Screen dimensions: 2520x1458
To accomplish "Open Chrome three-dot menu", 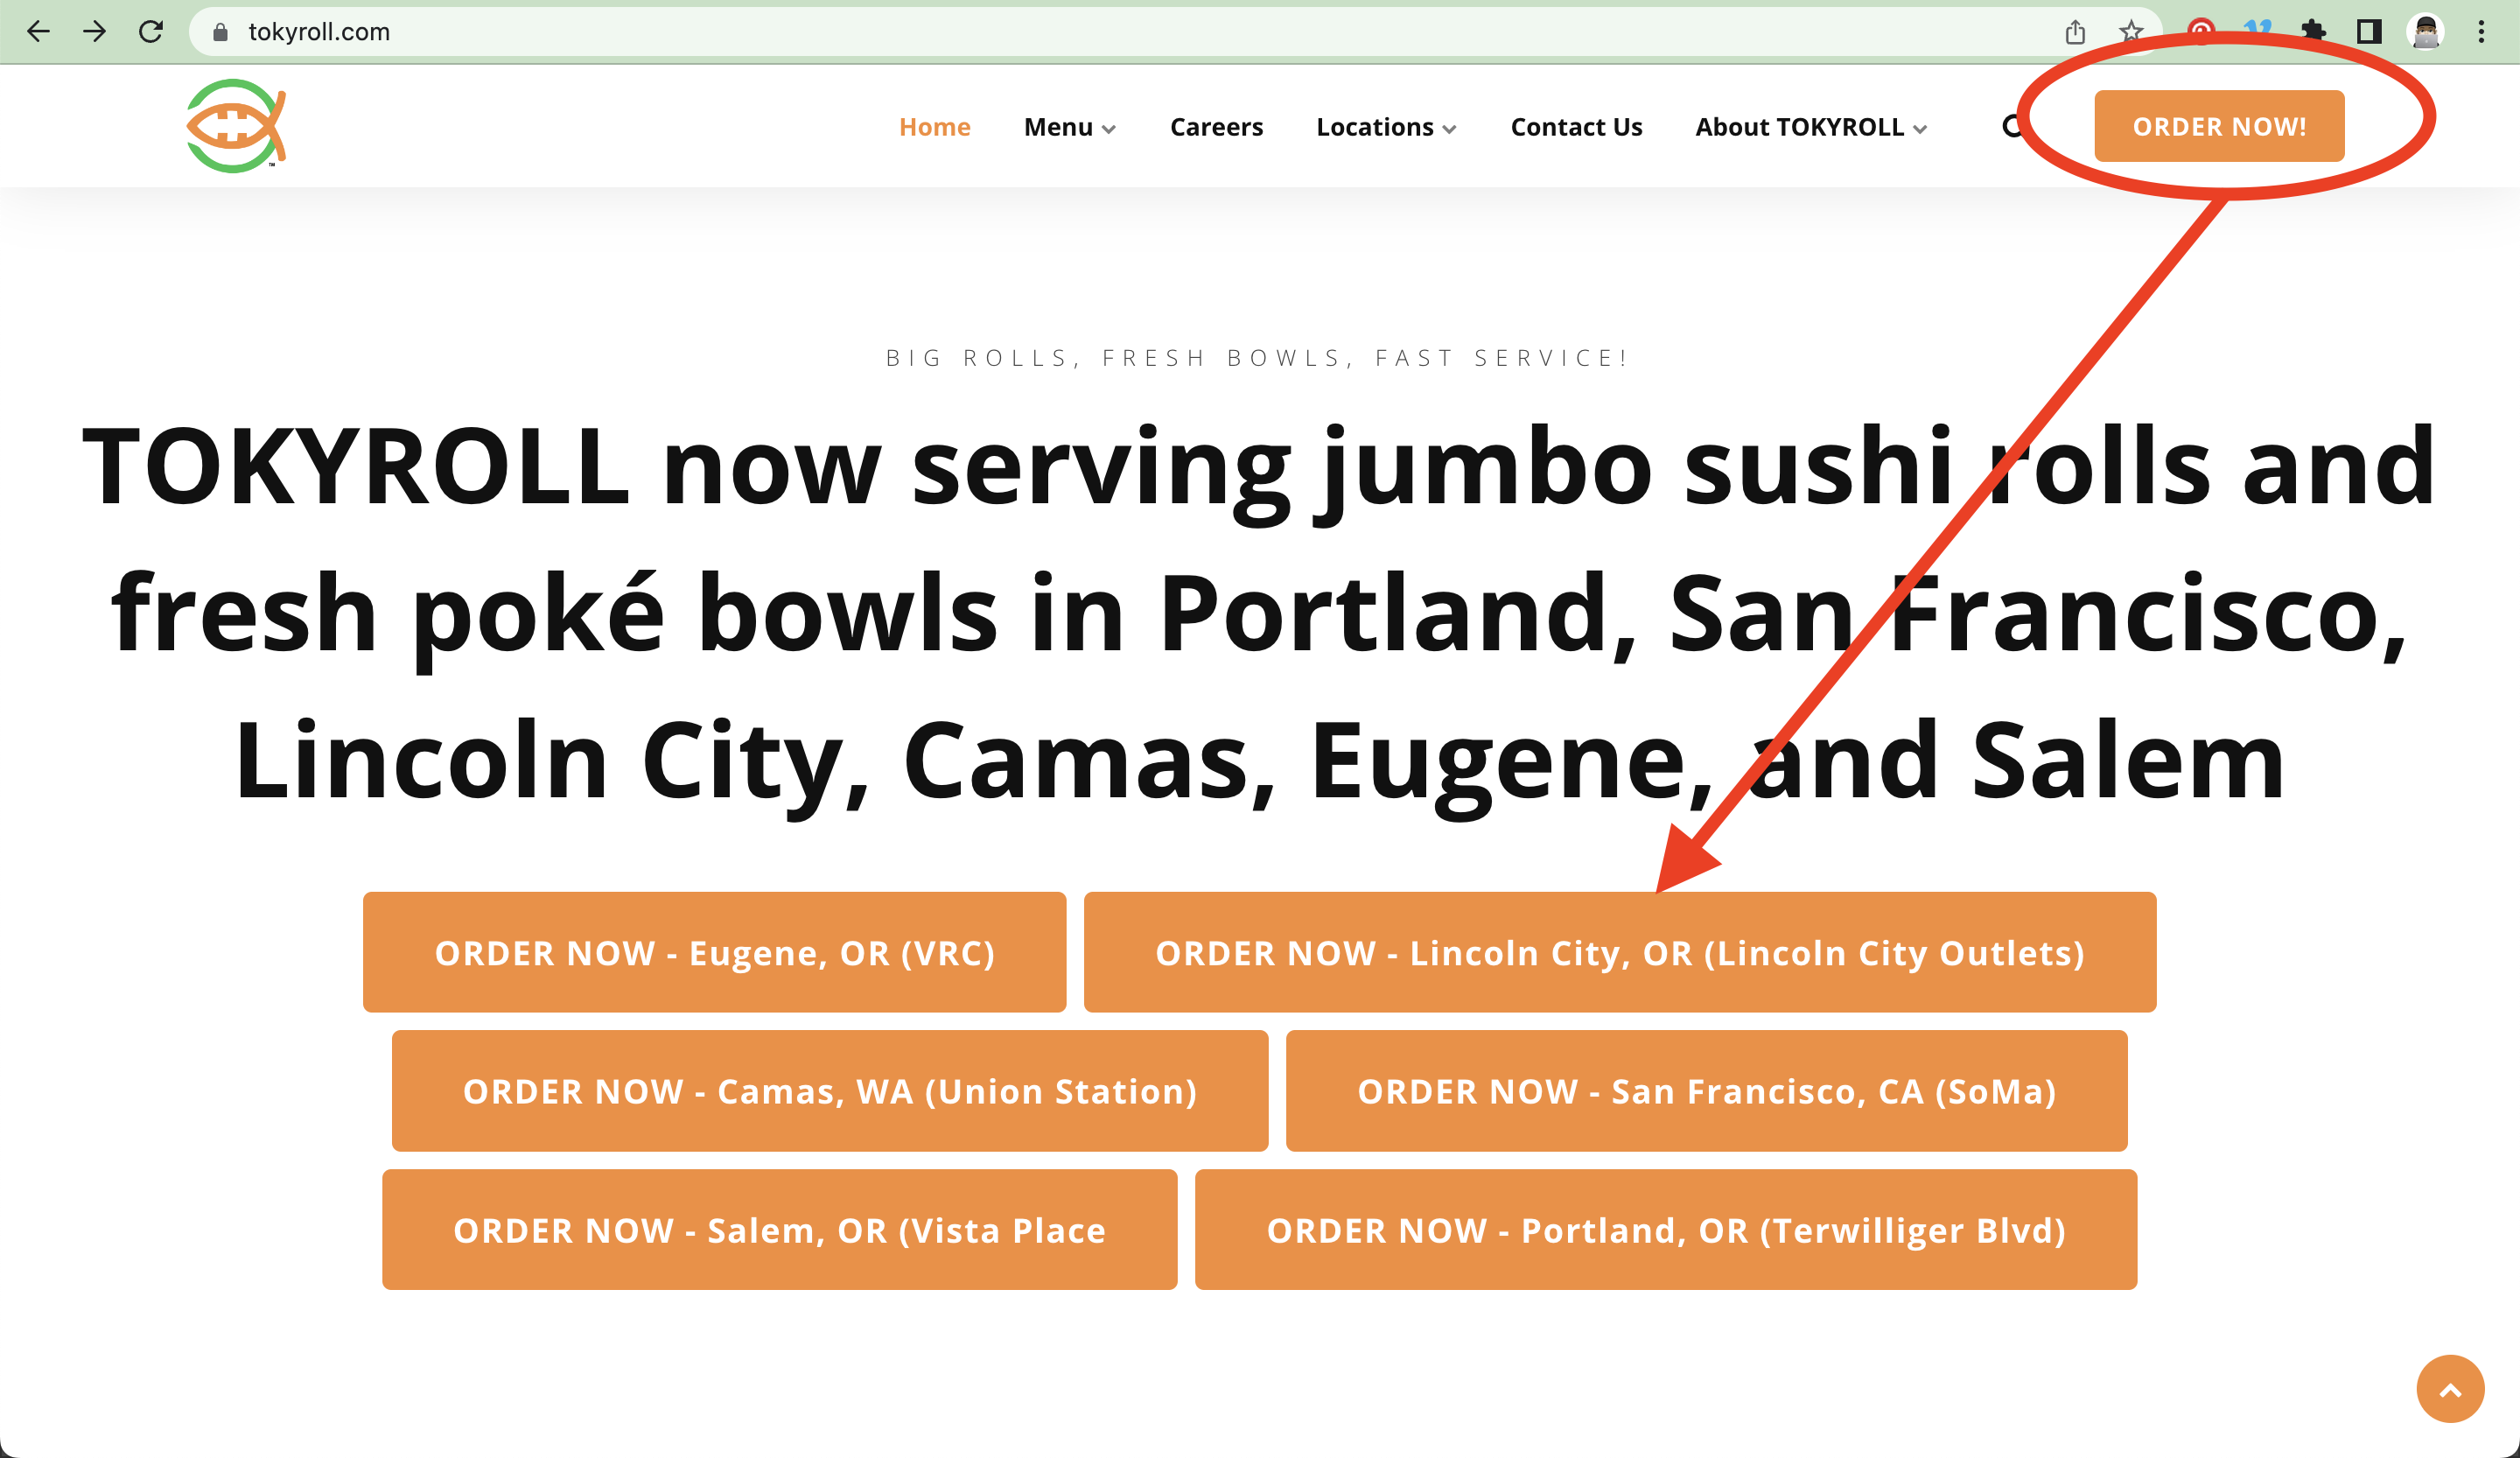I will pos(2481,32).
